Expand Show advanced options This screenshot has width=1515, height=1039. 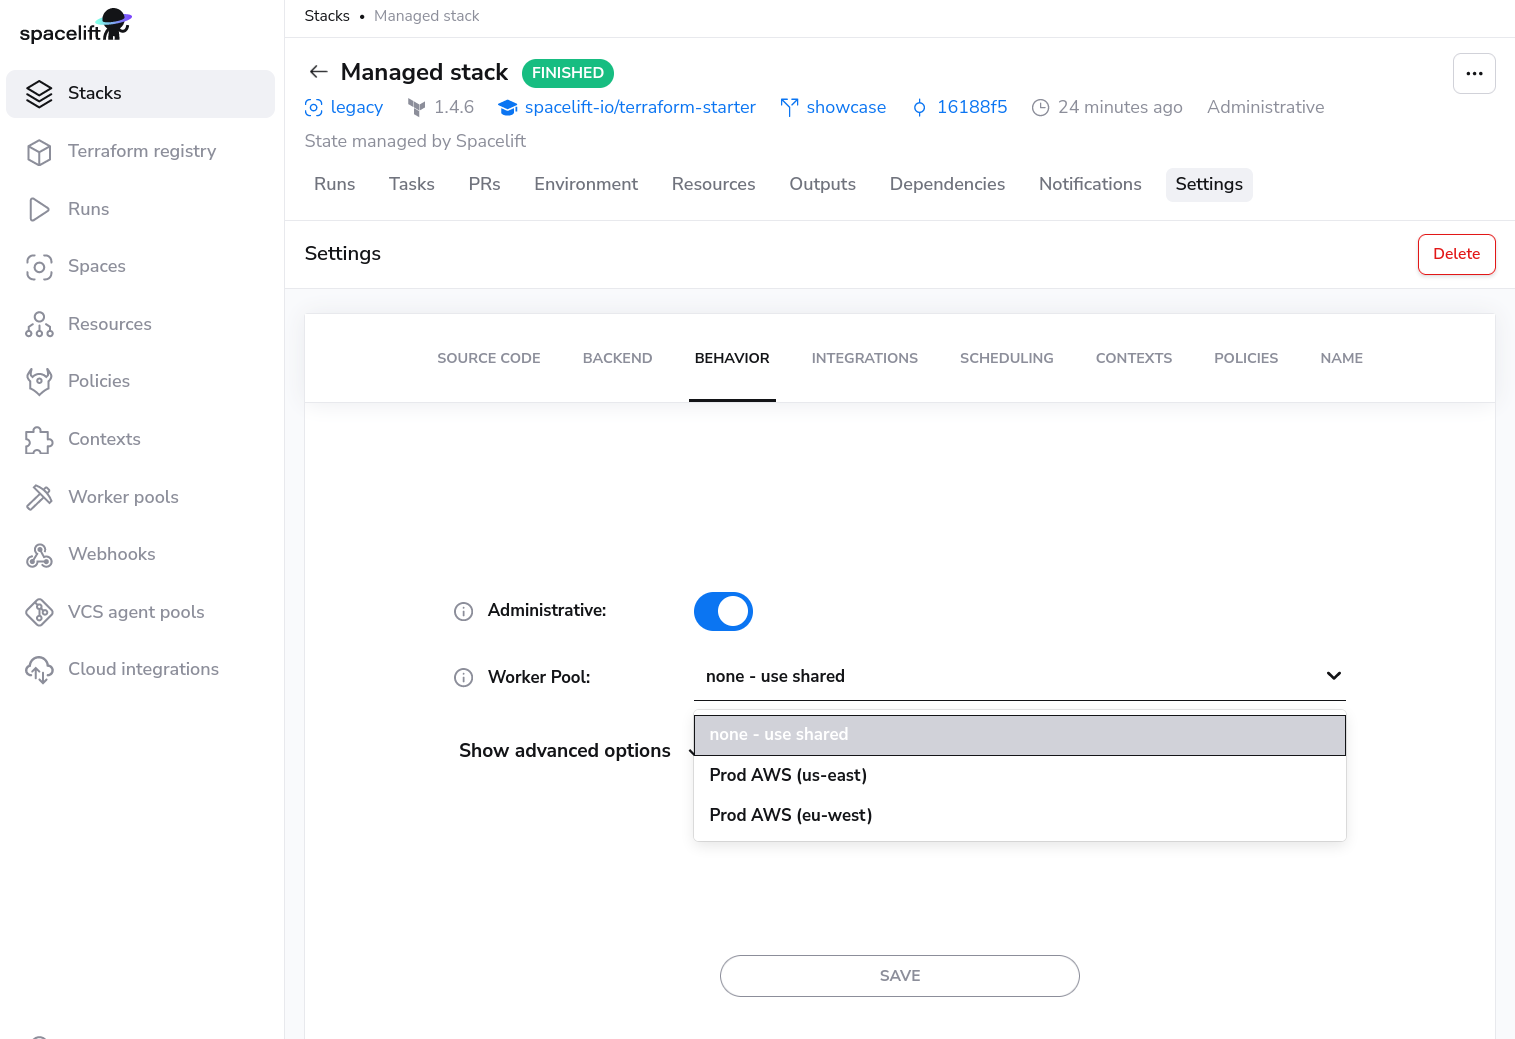(x=564, y=750)
